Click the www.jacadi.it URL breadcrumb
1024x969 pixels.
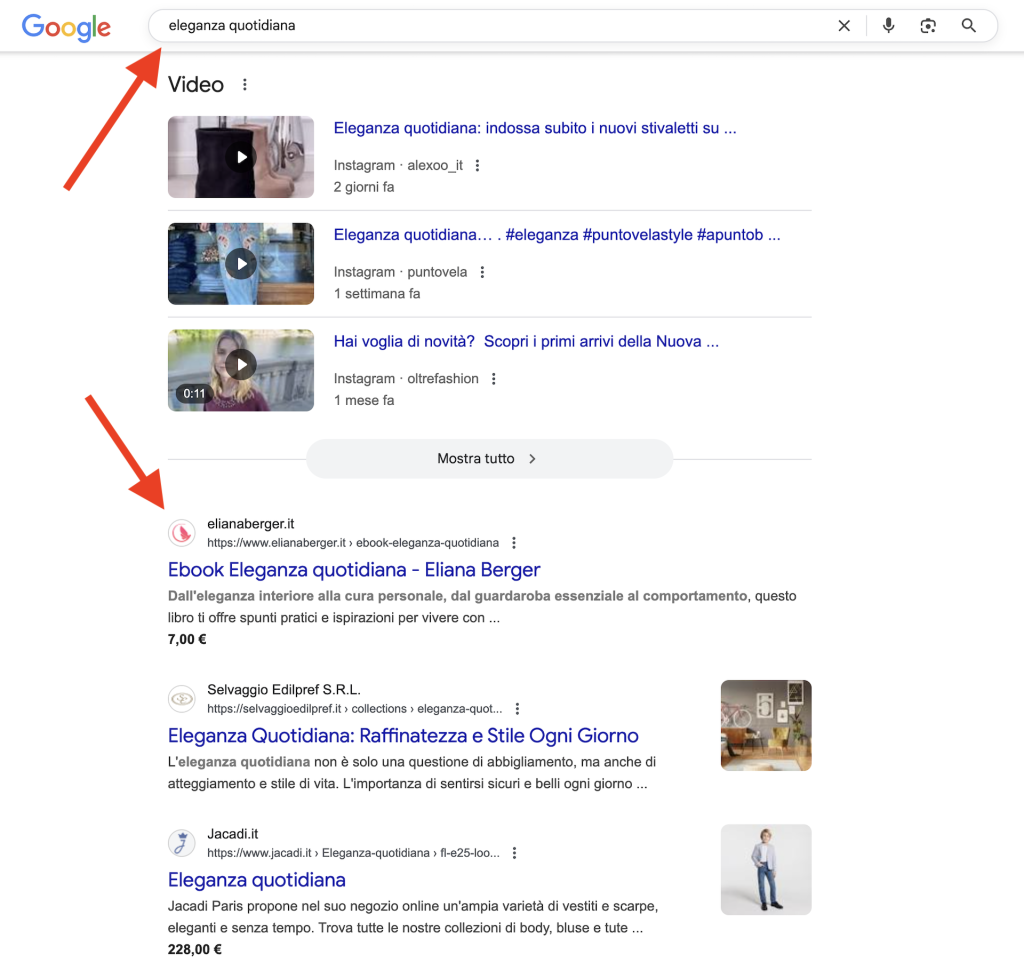(353, 853)
